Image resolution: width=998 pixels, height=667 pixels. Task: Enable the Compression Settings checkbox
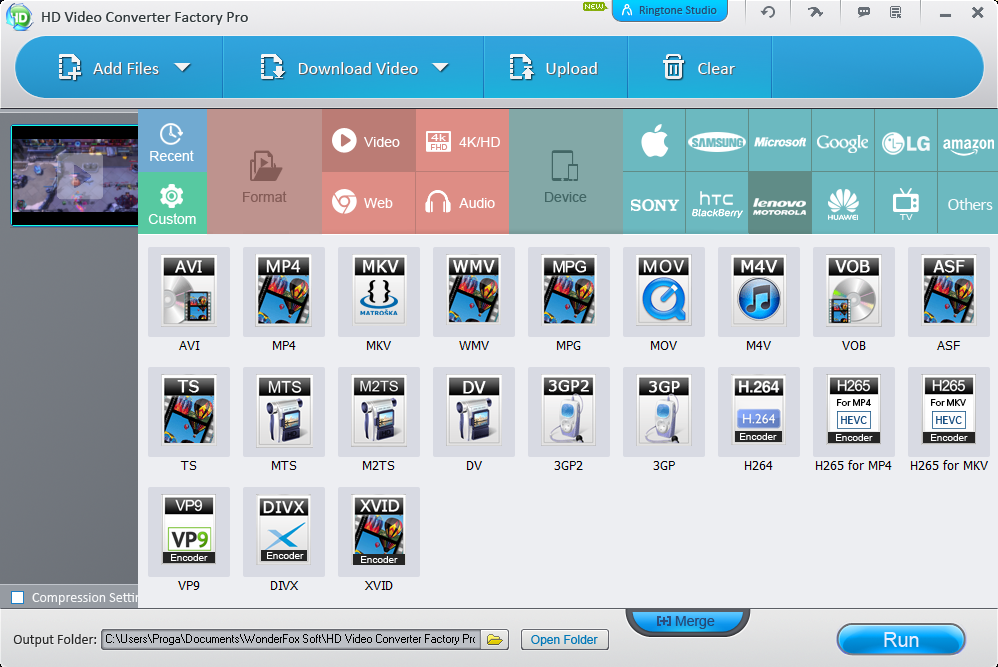[17, 598]
